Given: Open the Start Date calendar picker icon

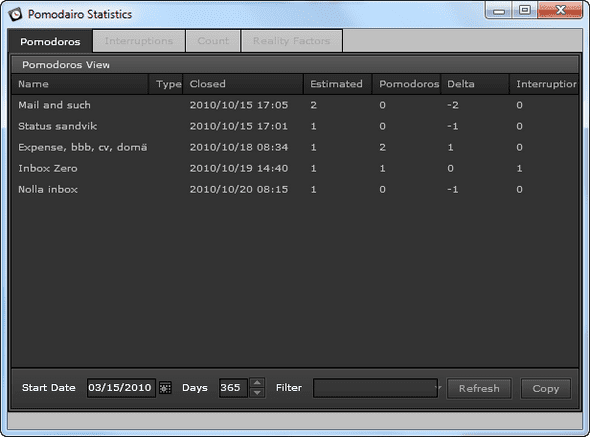Looking at the screenshot, I should point(165,388).
